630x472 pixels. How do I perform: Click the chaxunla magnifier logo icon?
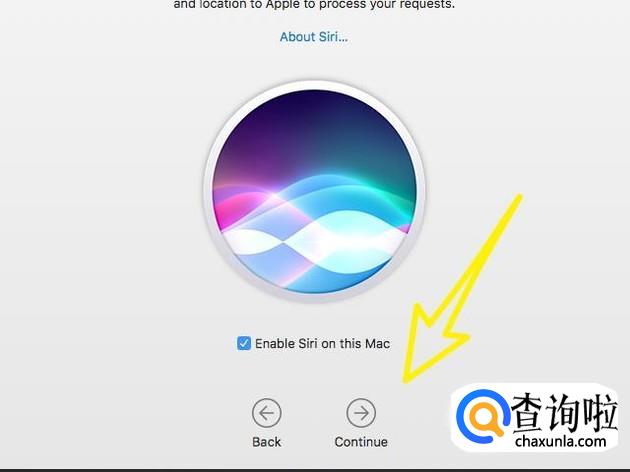click(483, 417)
